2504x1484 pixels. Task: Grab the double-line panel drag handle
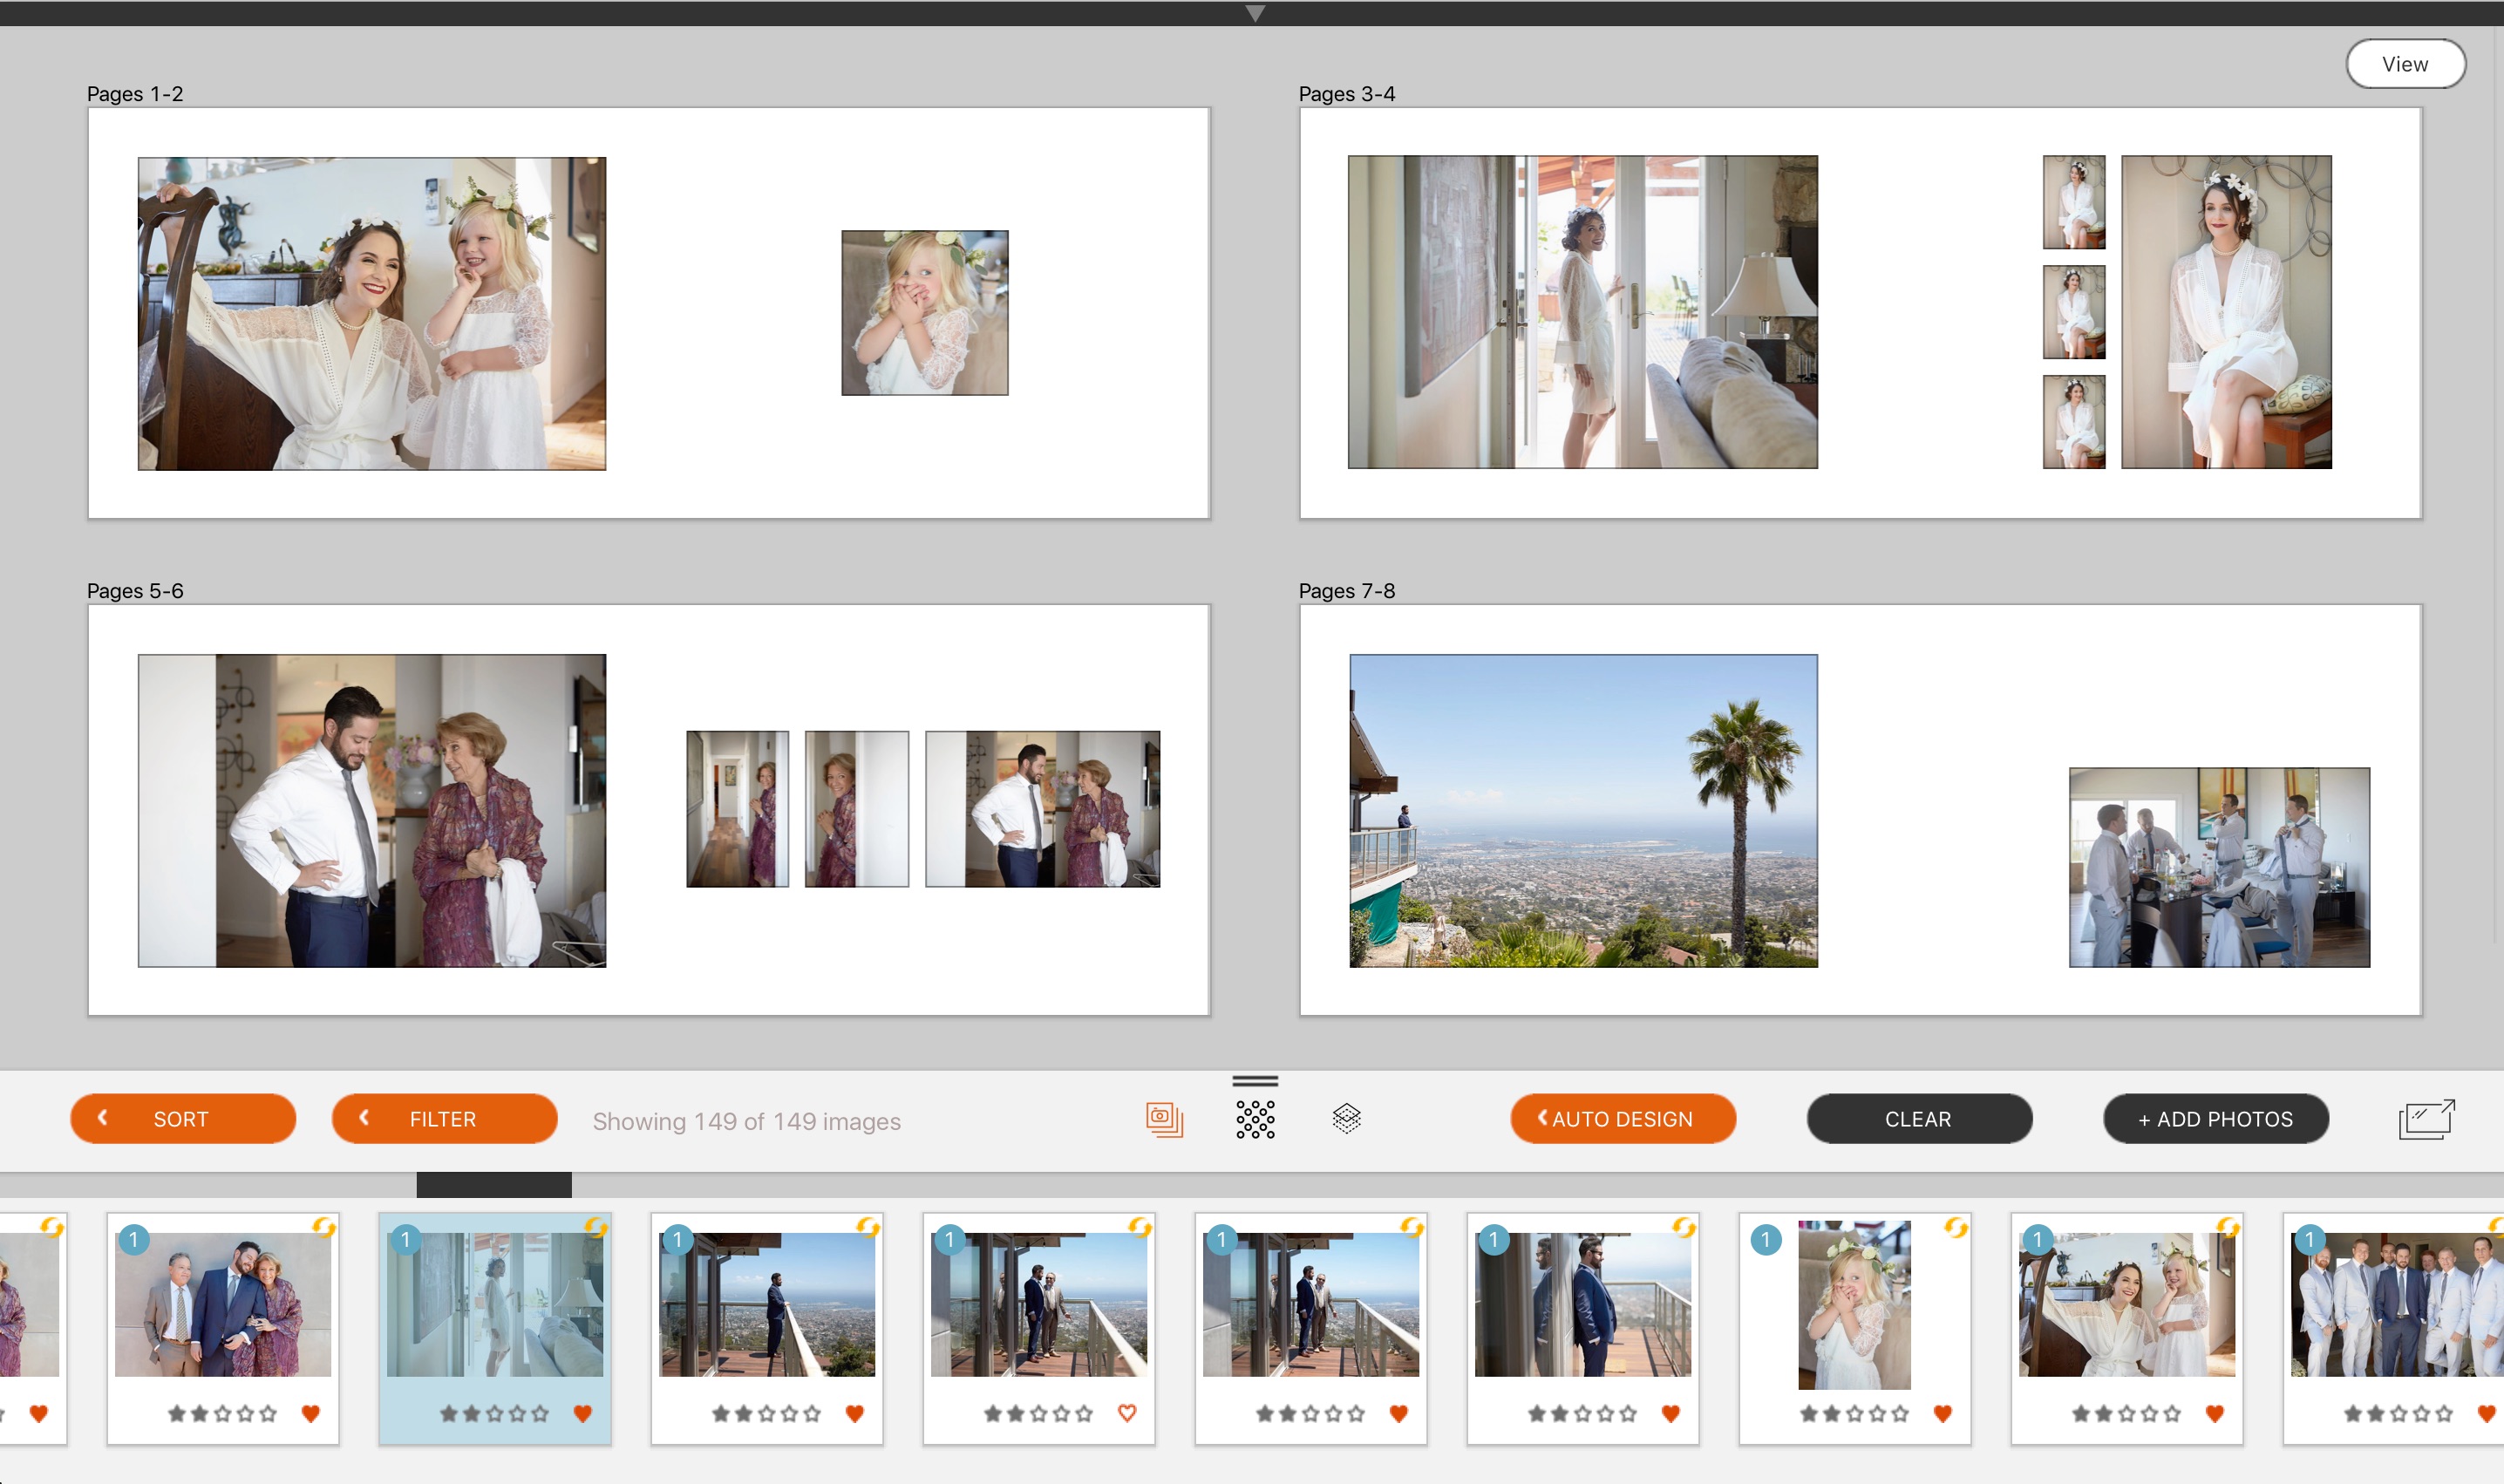coord(1255,1081)
